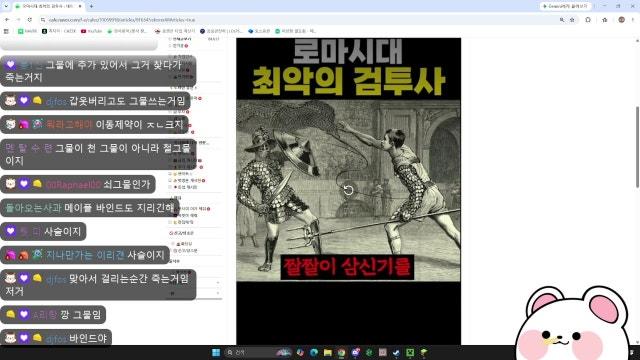The height and width of the screenshot is (360, 640).
Task: Click the taskbar search box
Action: [258, 352]
